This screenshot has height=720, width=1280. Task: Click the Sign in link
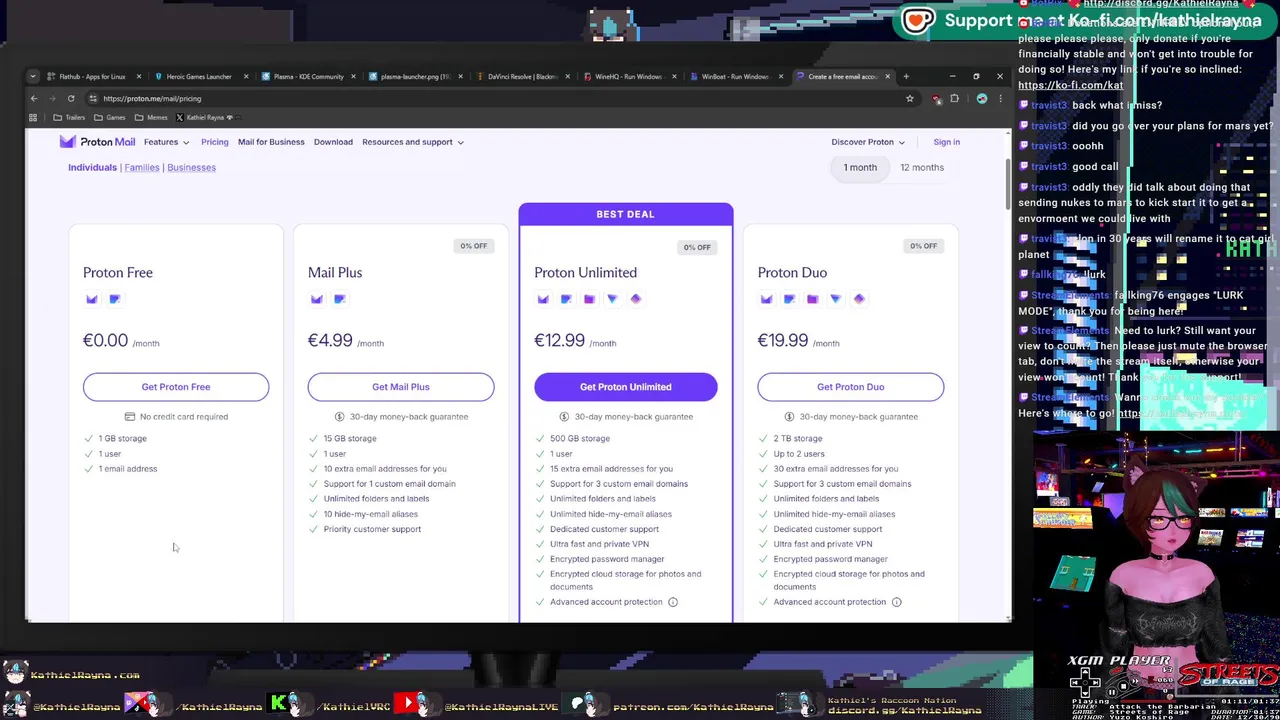click(946, 142)
